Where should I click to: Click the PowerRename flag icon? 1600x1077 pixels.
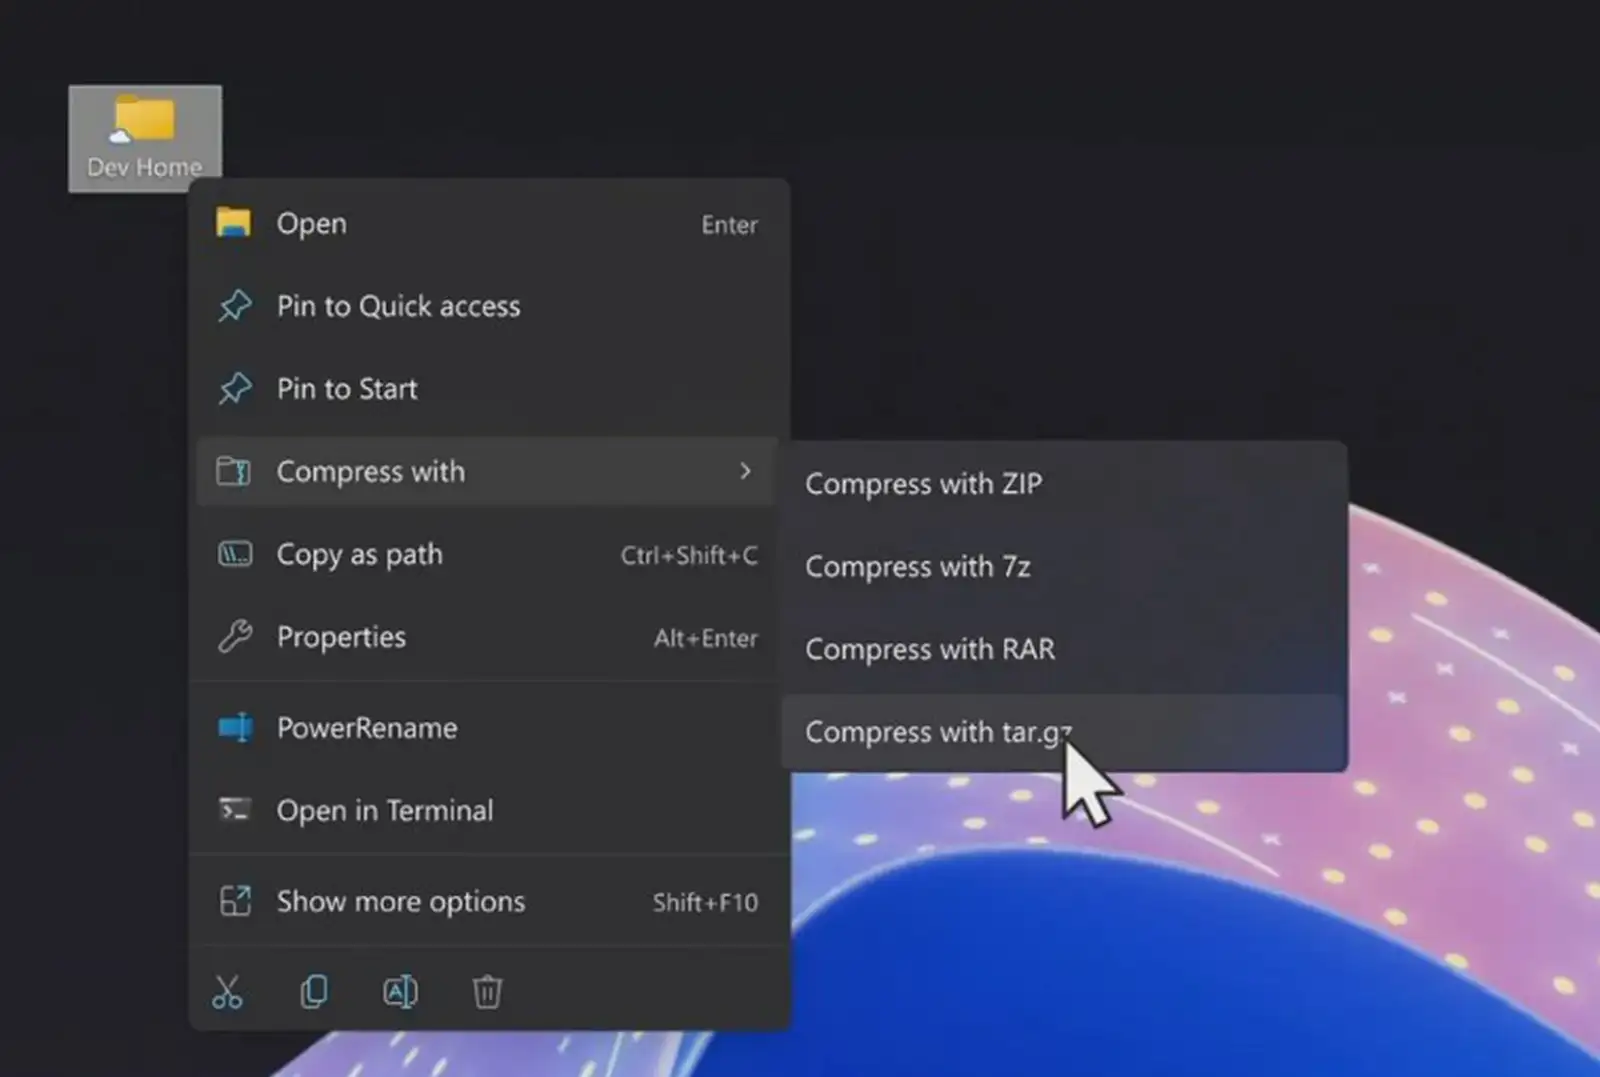(235, 728)
